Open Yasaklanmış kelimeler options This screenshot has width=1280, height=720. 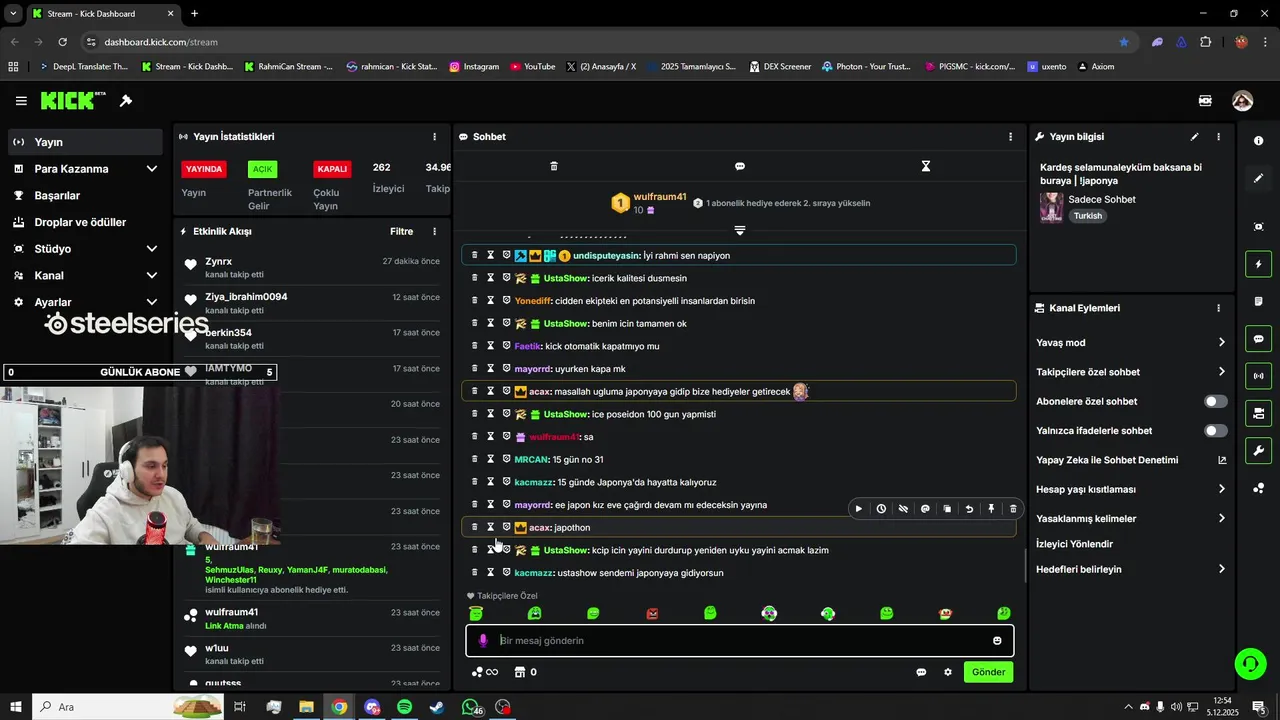point(1221,519)
